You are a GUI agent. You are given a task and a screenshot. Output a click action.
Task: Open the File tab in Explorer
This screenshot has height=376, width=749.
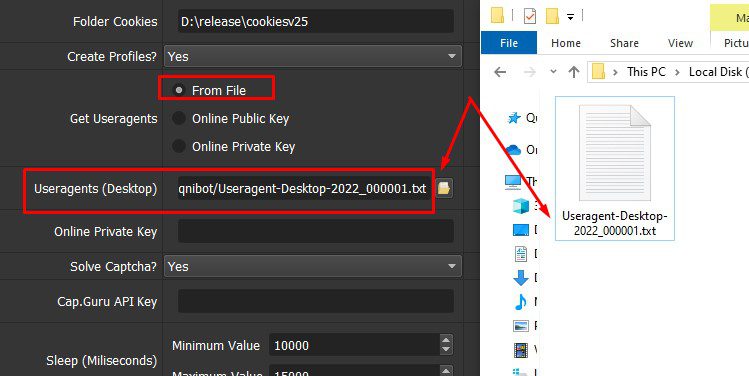509,43
